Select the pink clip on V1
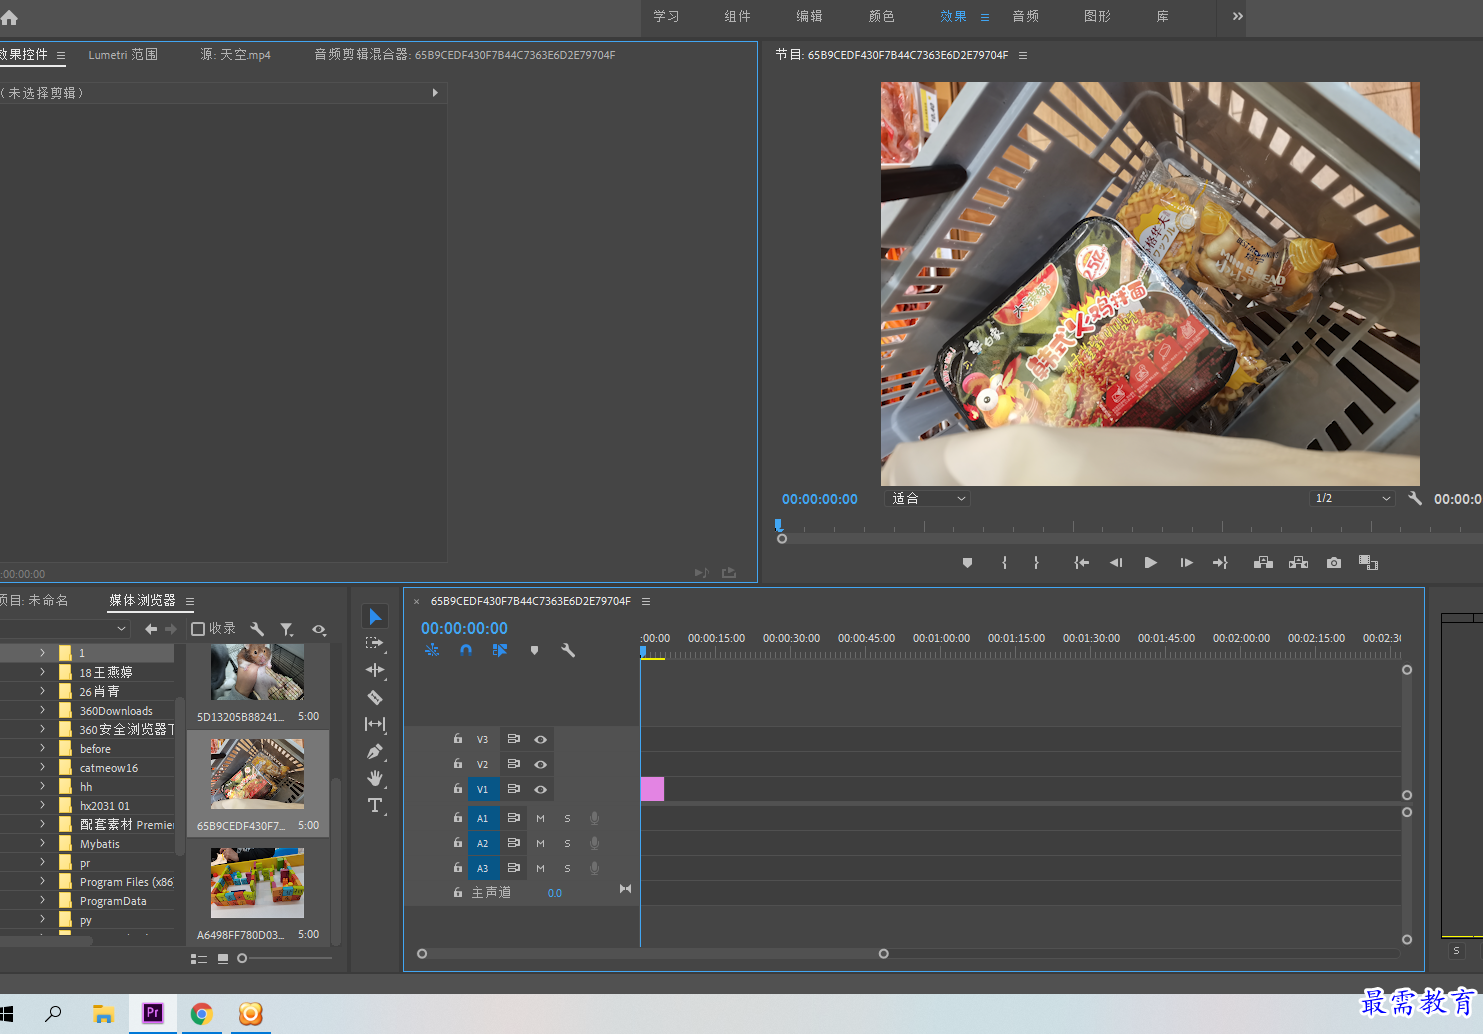 (x=652, y=789)
